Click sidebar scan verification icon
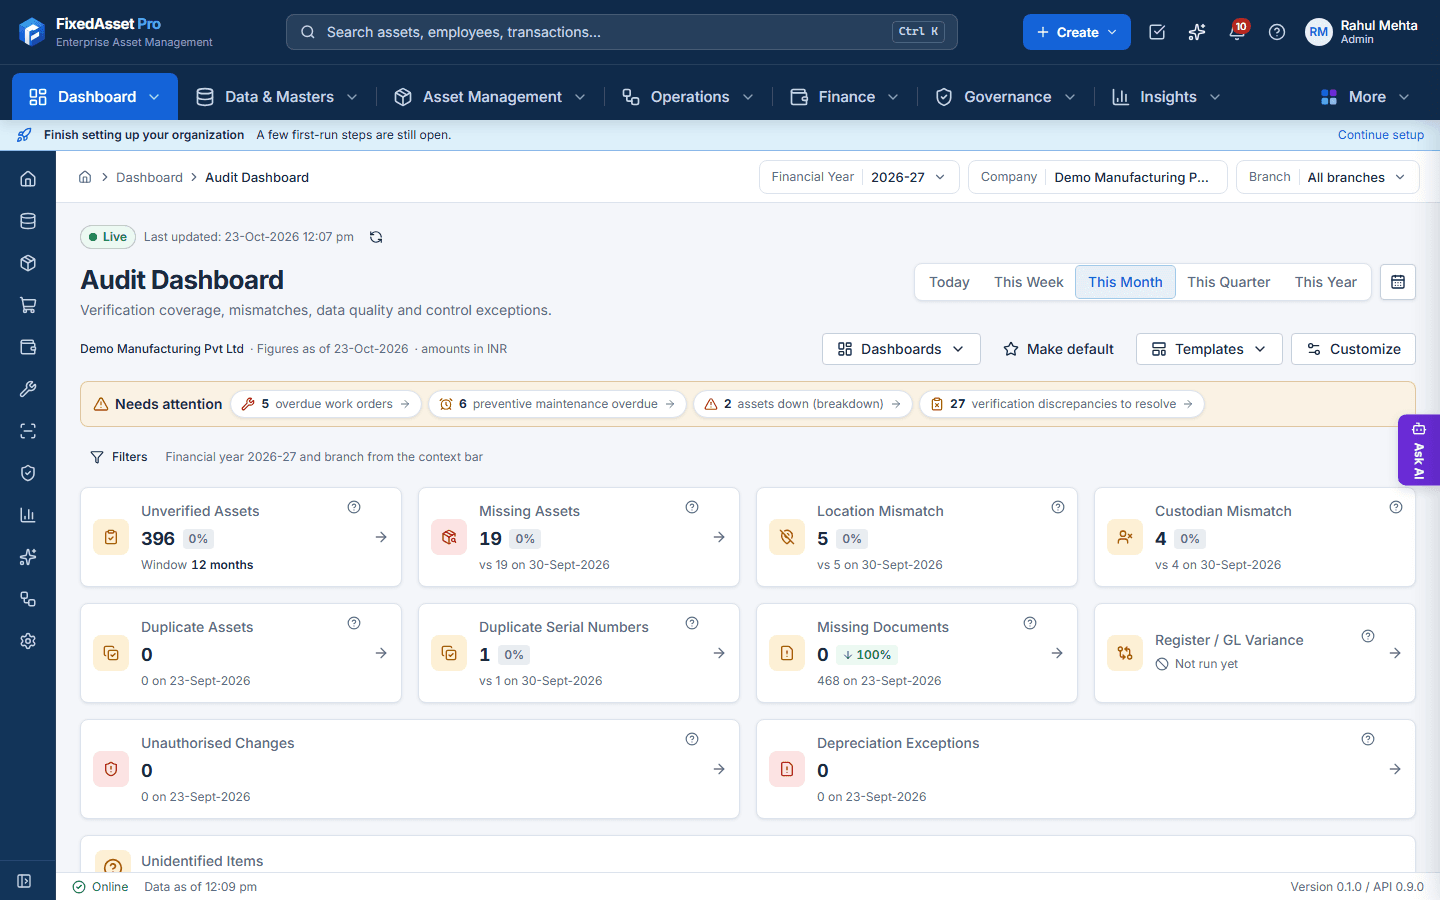Screen dimensions: 1440x900 28,431
